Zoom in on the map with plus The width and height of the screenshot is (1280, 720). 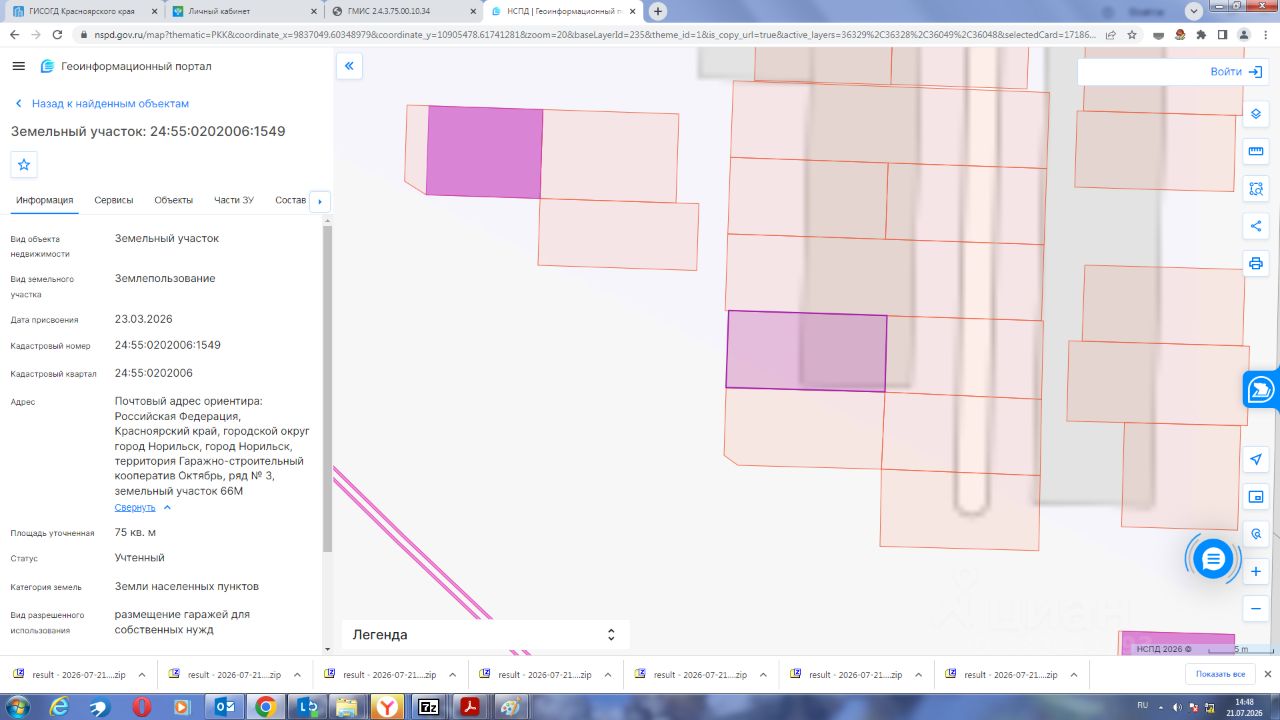pyautogui.click(x=1256, y=571)
